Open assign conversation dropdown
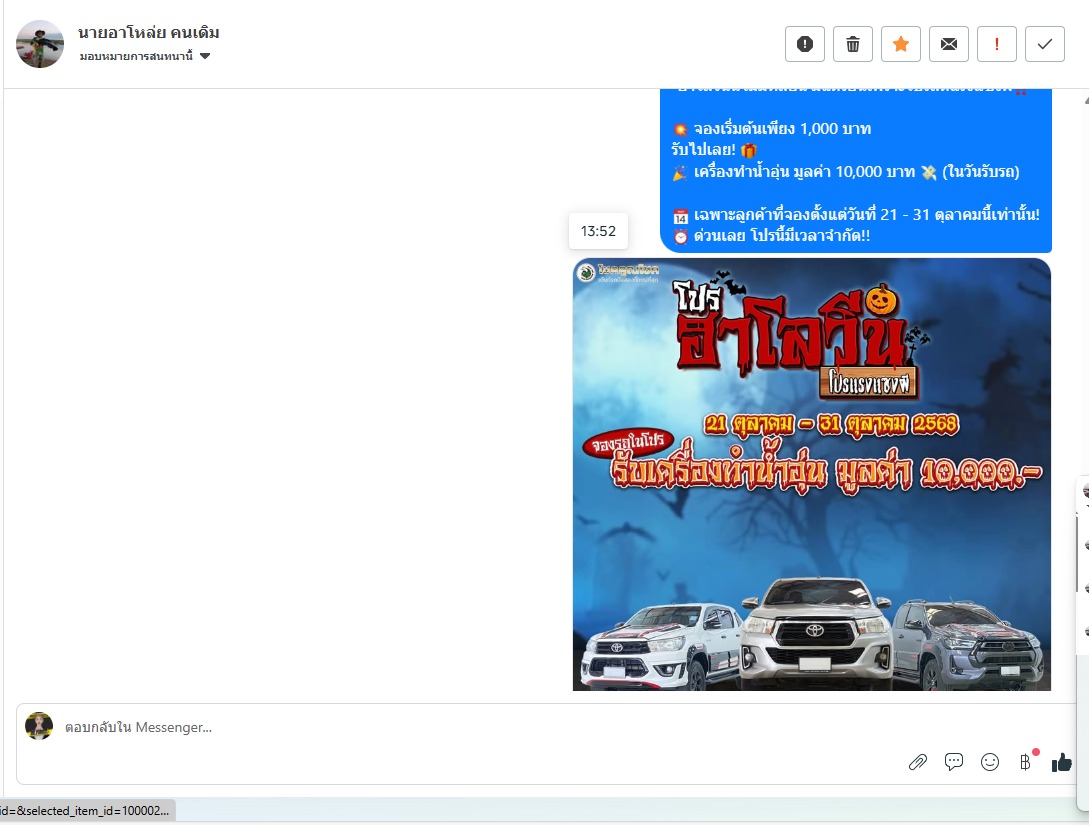 (x=144, y=56)
